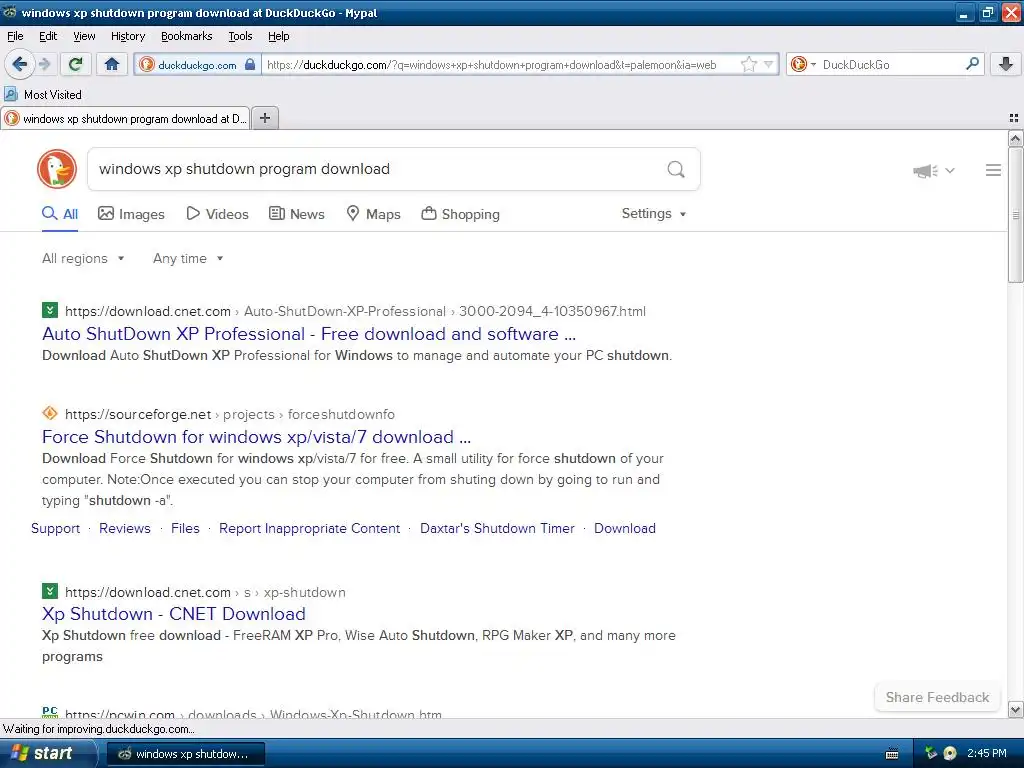Viewport: 1024px width, 768px height.
Task: Click the keyboard icon in the system tray
Action: 891,754
